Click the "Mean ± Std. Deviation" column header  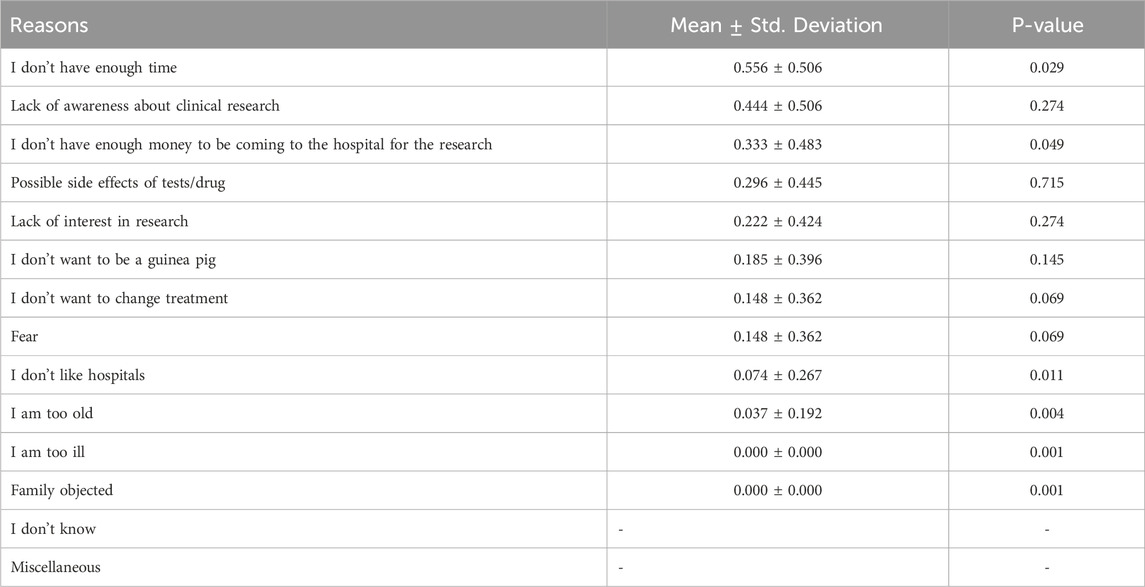tap(776, 25)
